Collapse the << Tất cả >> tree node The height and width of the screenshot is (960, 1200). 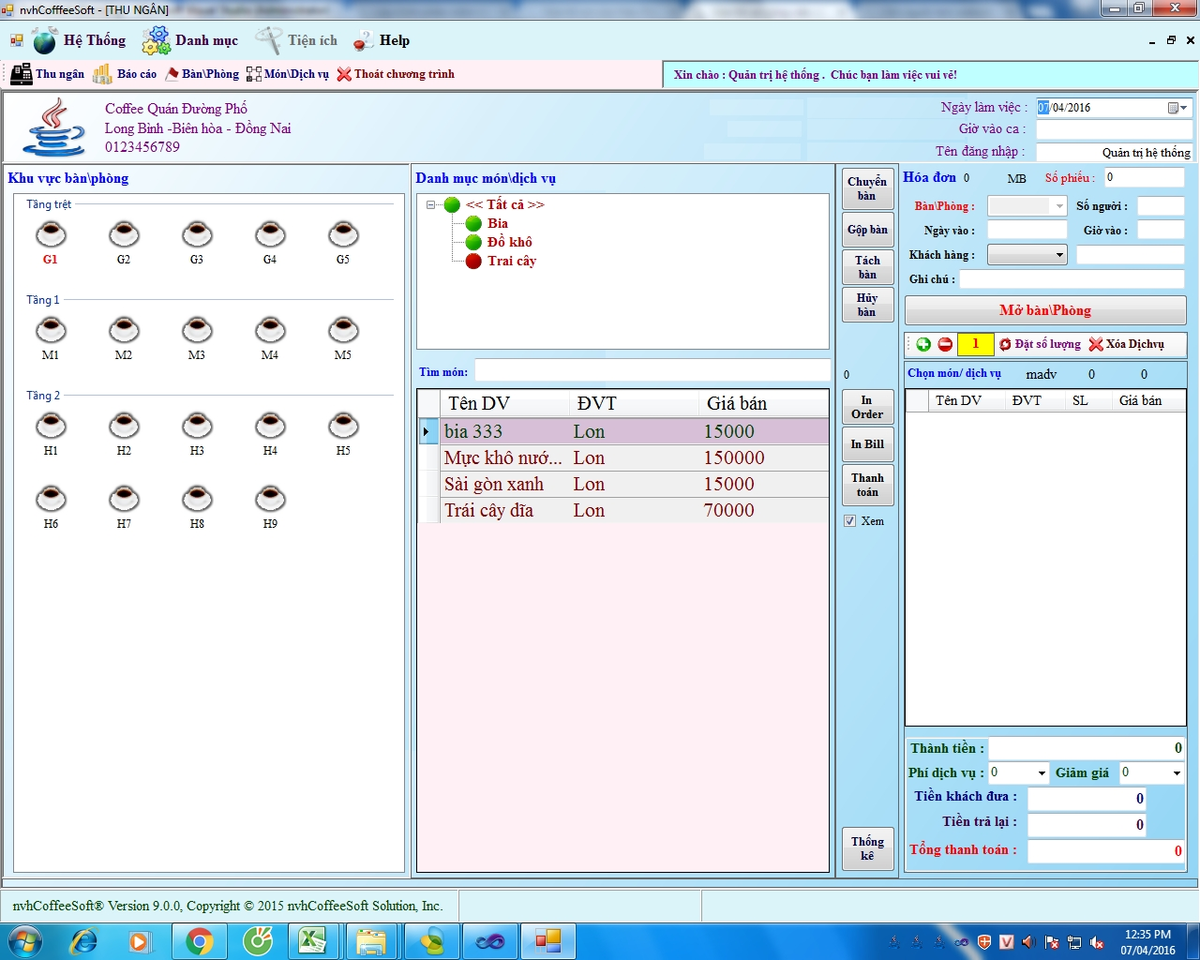click(x=430, y=205)
